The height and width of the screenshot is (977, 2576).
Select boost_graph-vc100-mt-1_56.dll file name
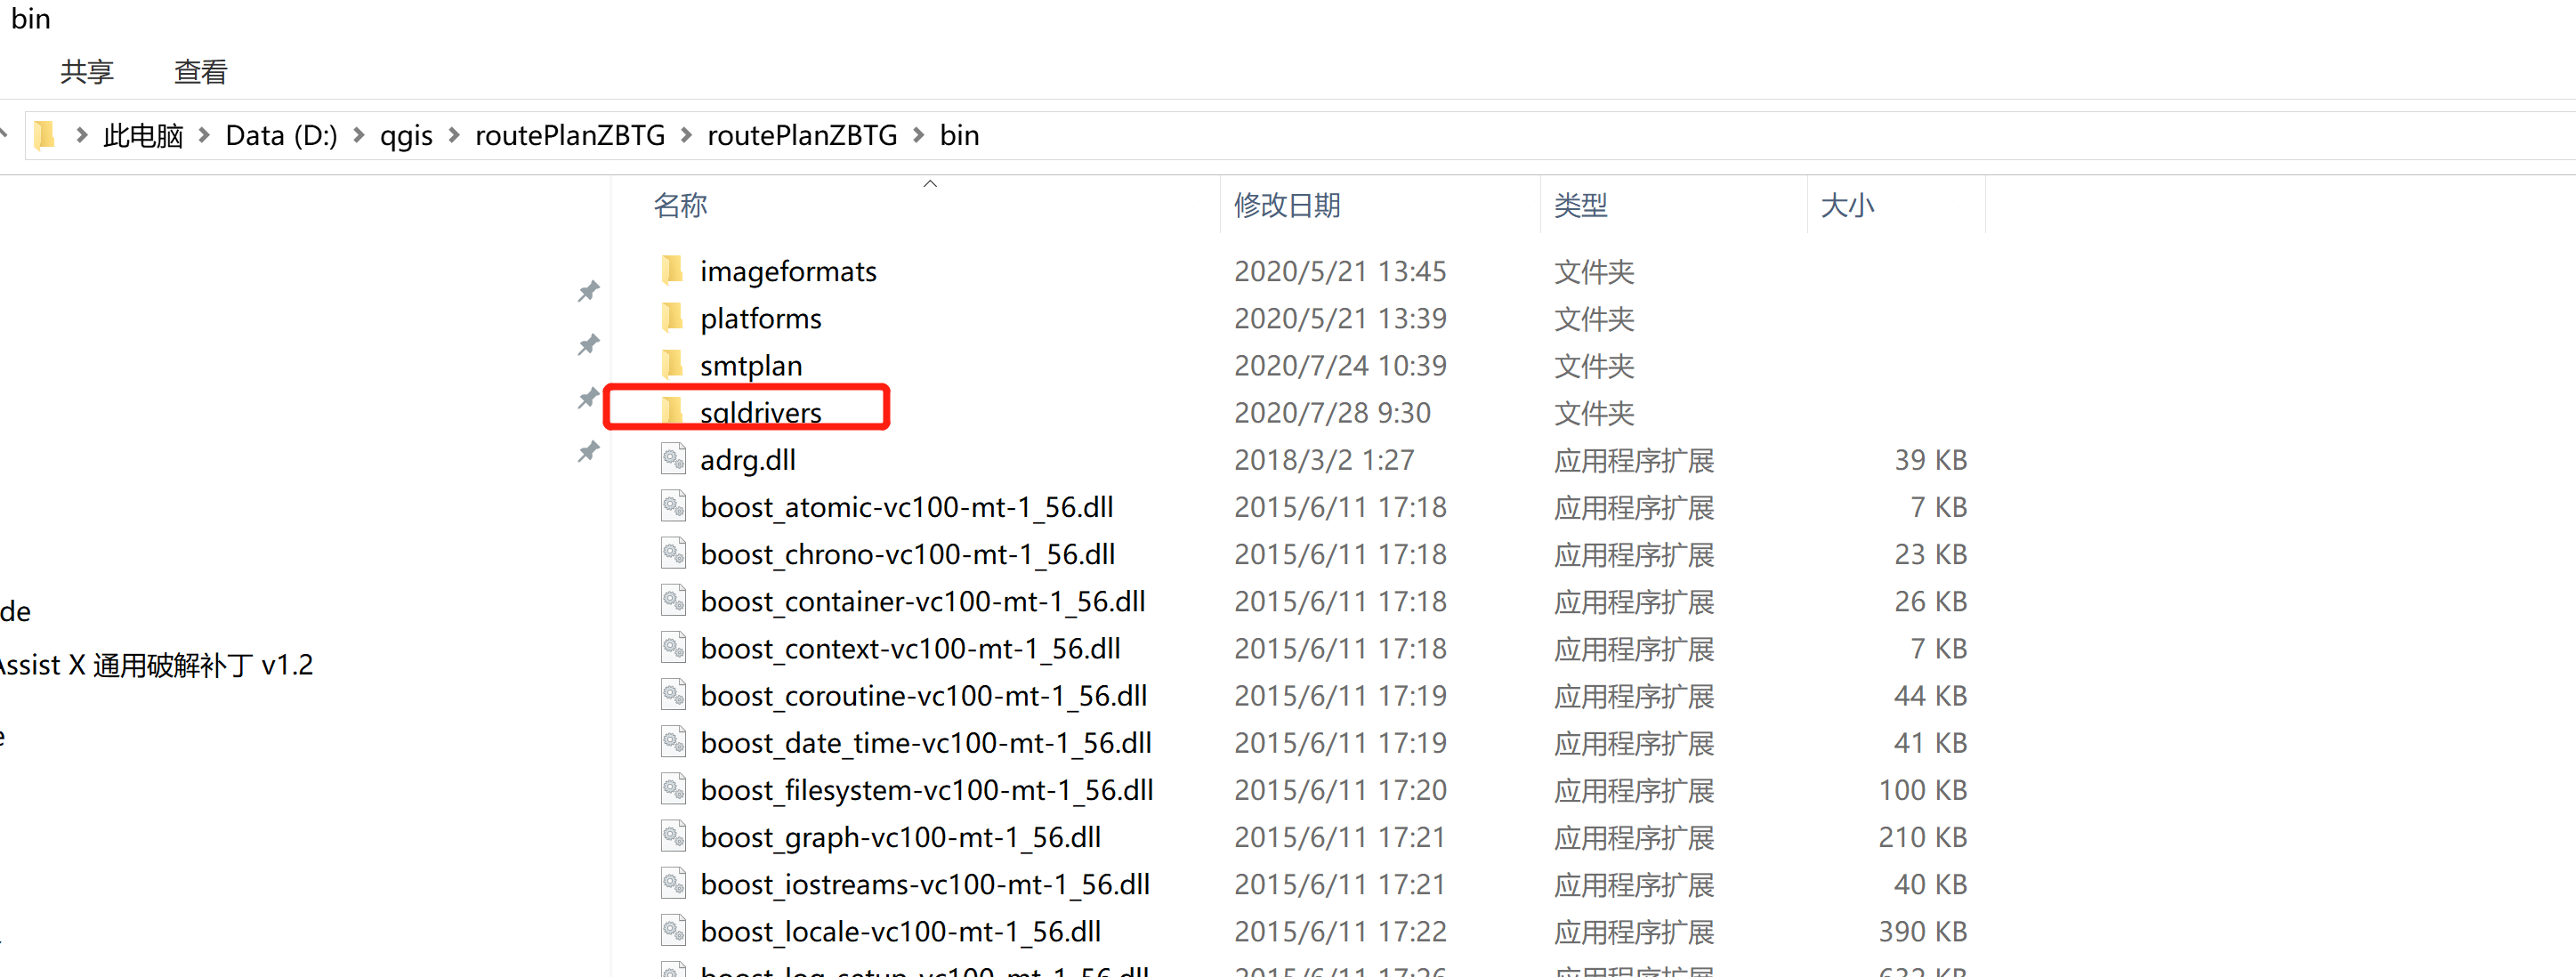pyautogui.click(x=901, y=837)
